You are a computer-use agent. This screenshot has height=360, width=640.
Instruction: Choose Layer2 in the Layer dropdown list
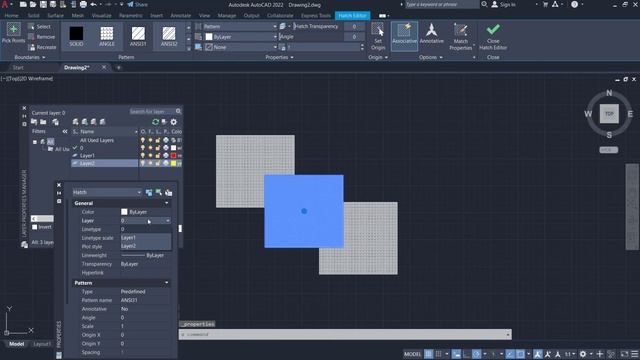145,246
